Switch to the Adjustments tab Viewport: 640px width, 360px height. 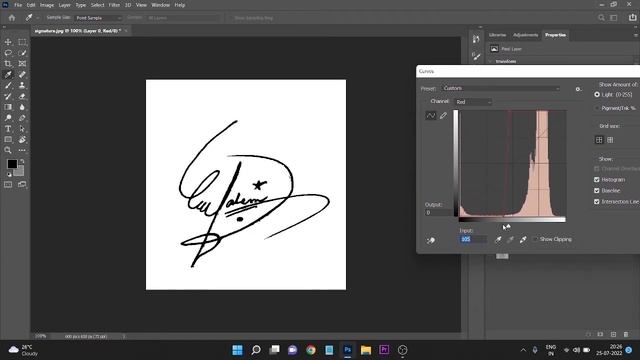click(x=525, y=35)
